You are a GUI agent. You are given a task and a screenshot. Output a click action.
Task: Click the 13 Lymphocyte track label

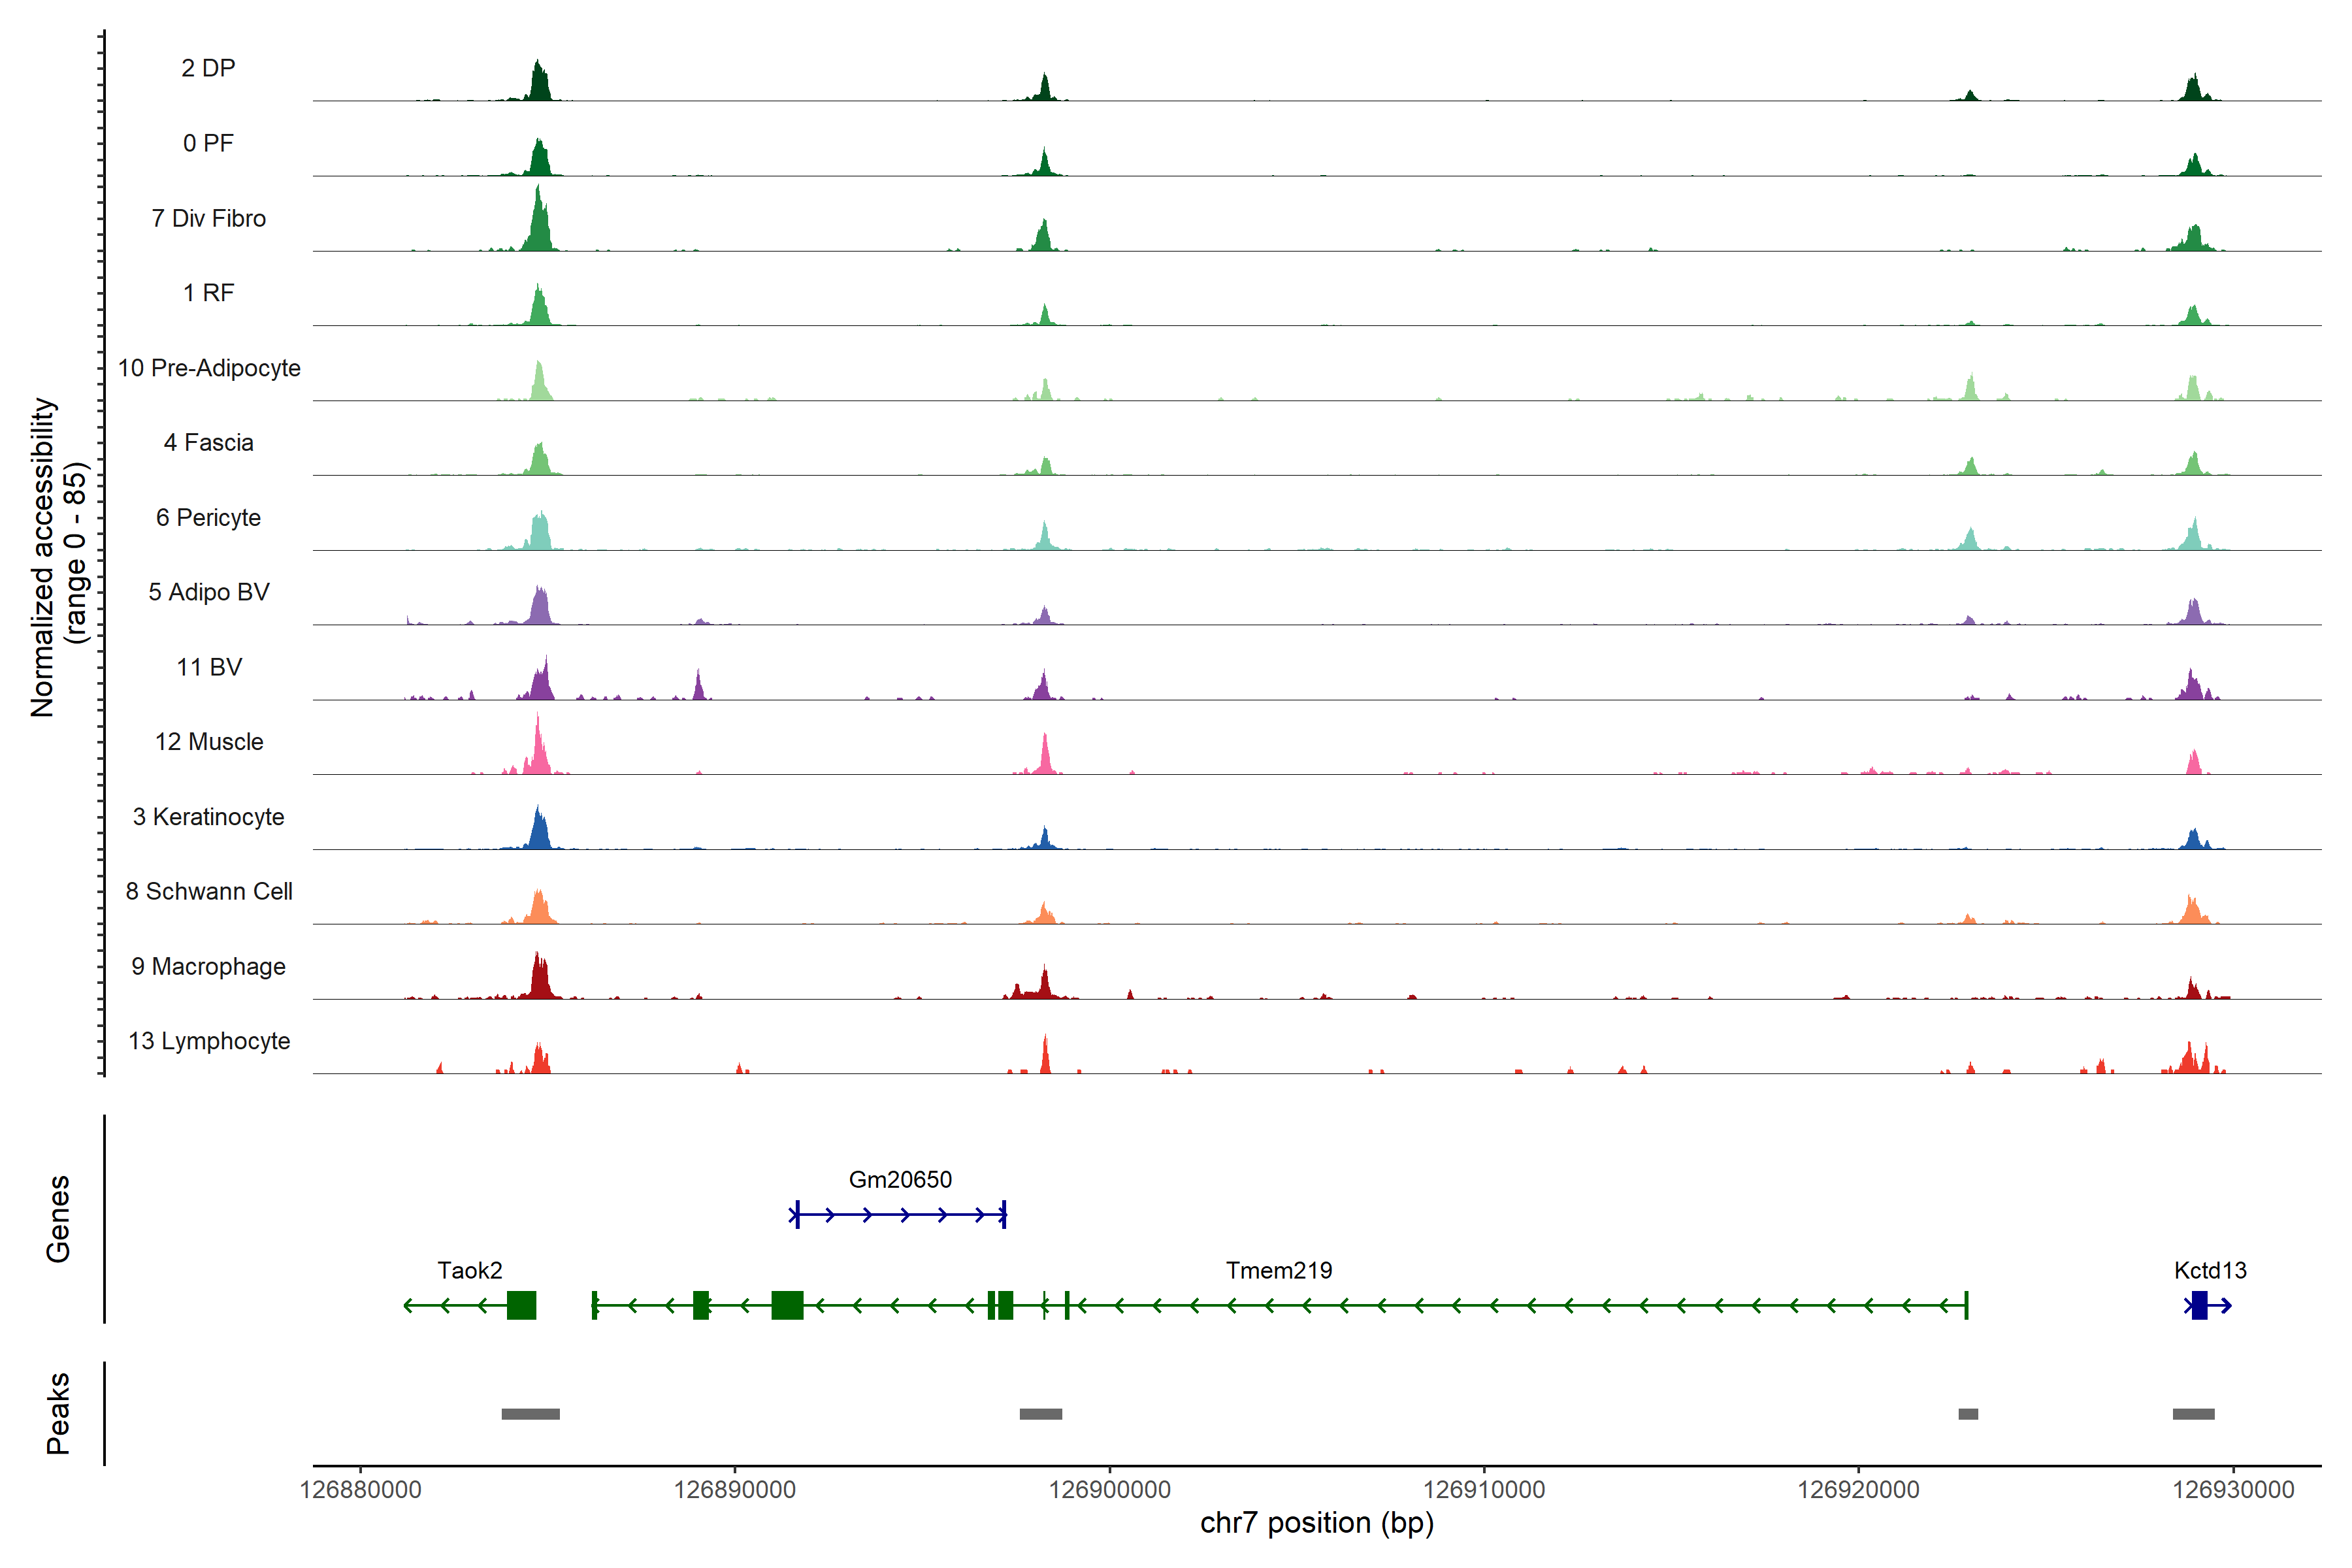click(209, 1041)
